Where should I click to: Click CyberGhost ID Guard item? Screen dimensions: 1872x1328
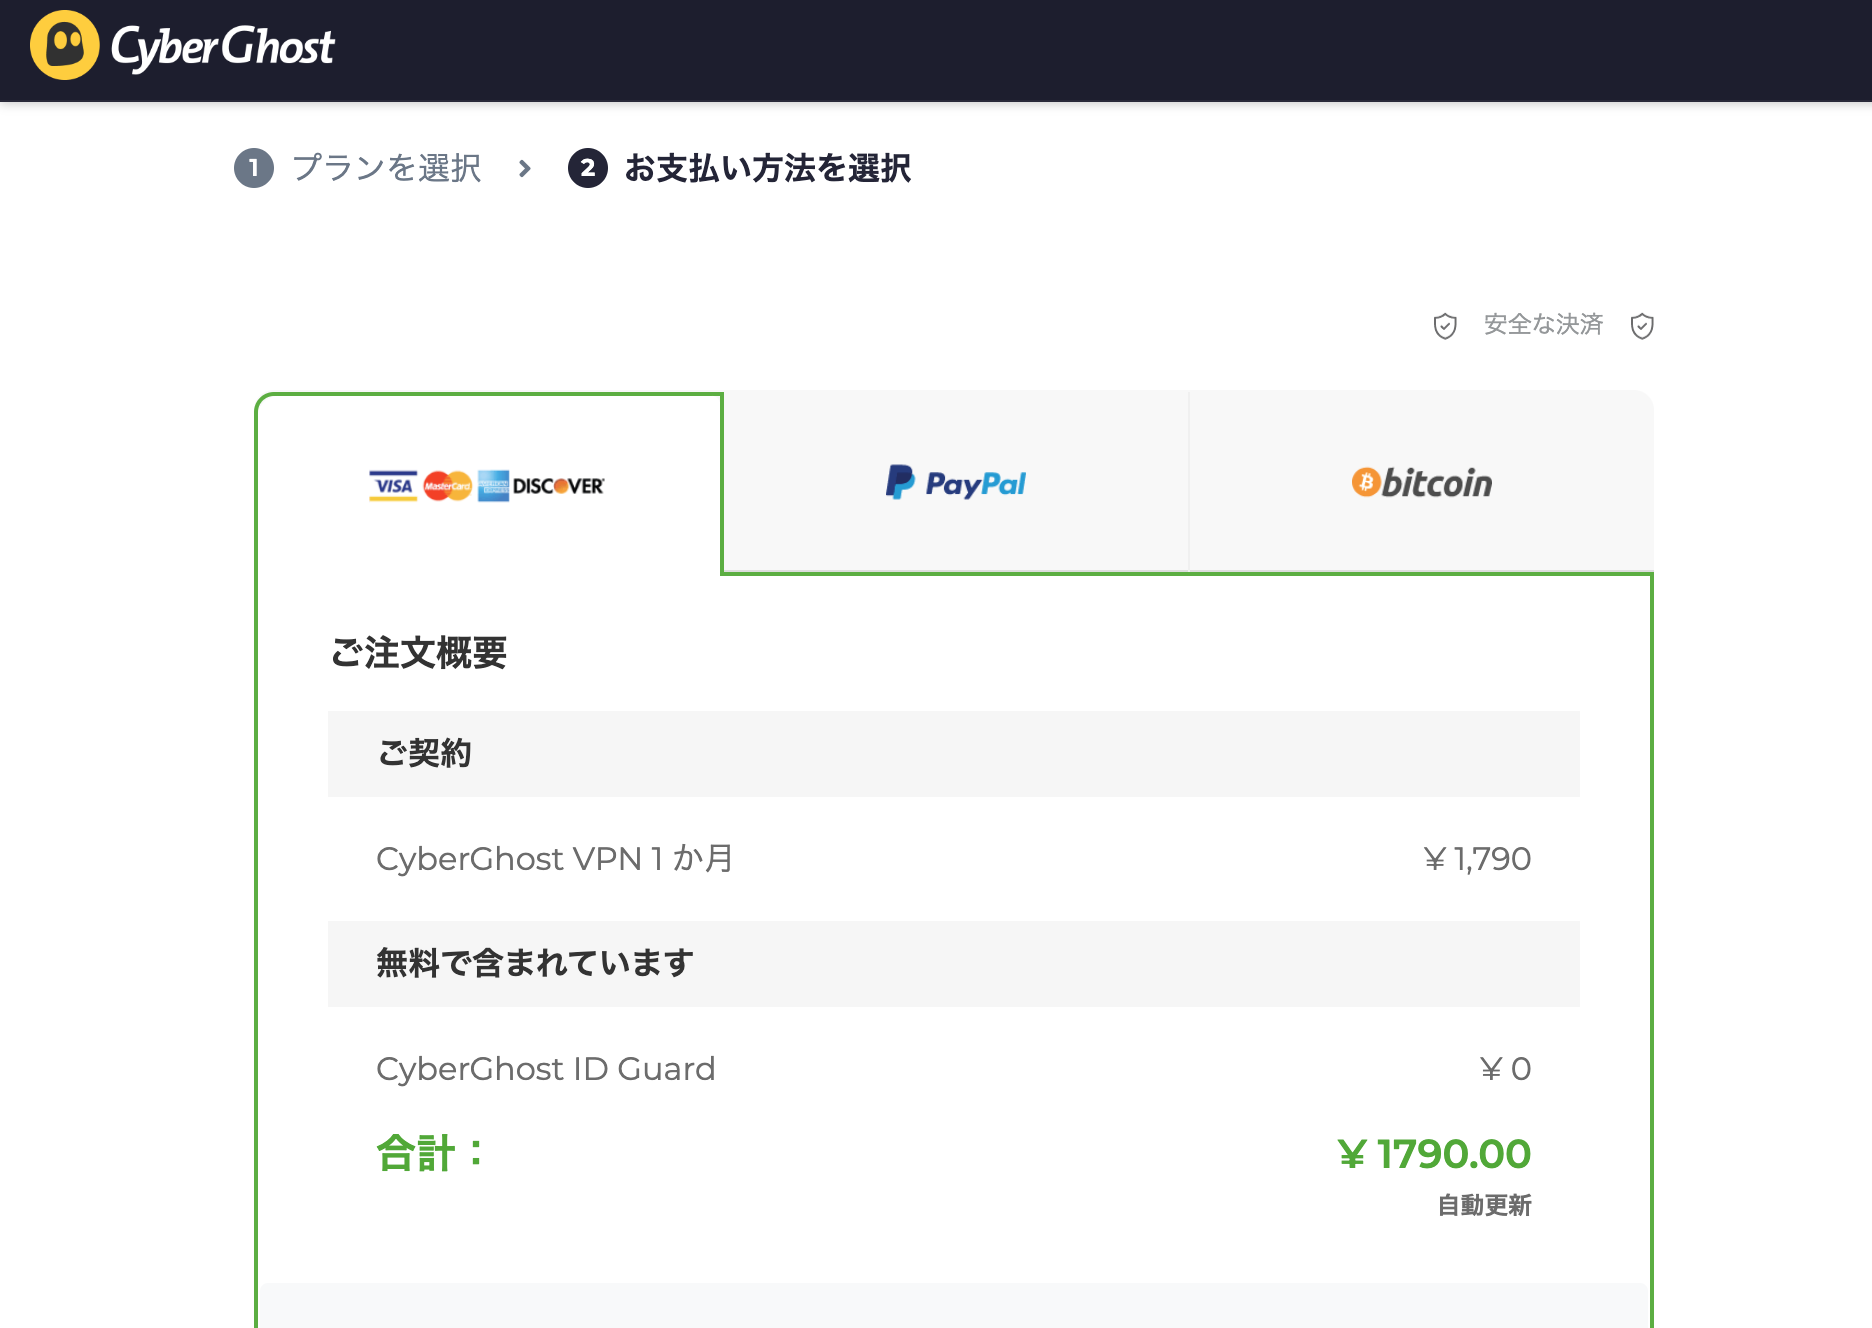(546, 1069)
